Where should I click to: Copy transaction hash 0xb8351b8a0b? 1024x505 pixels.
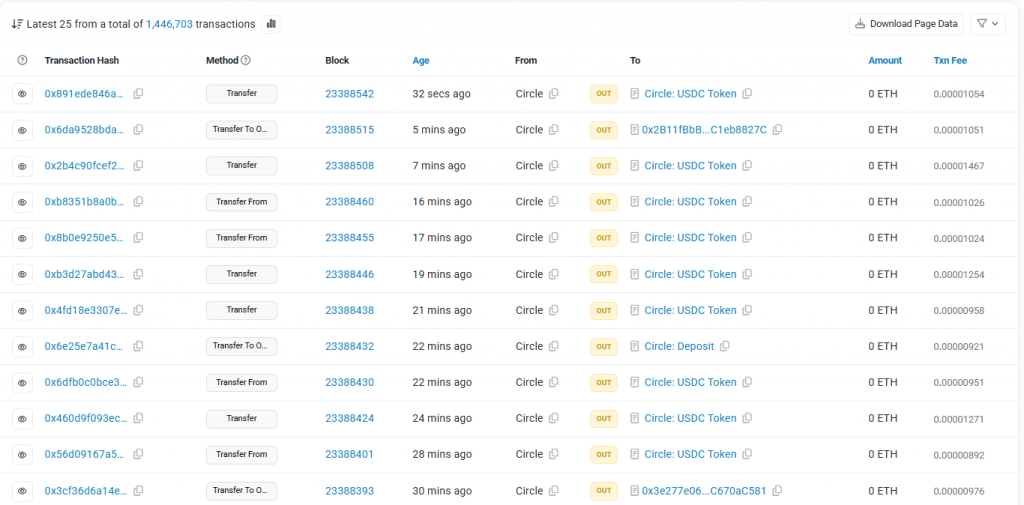pyautogui.click(x=138, y=202)
